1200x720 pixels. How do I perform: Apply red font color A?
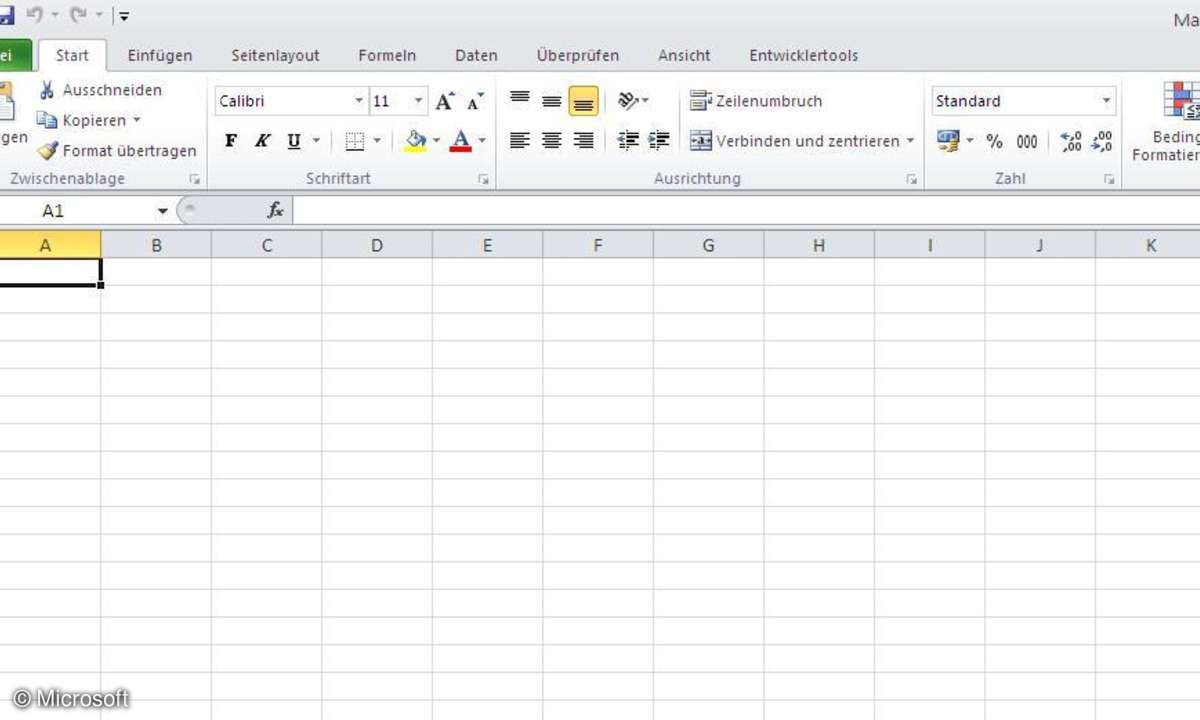460,141
